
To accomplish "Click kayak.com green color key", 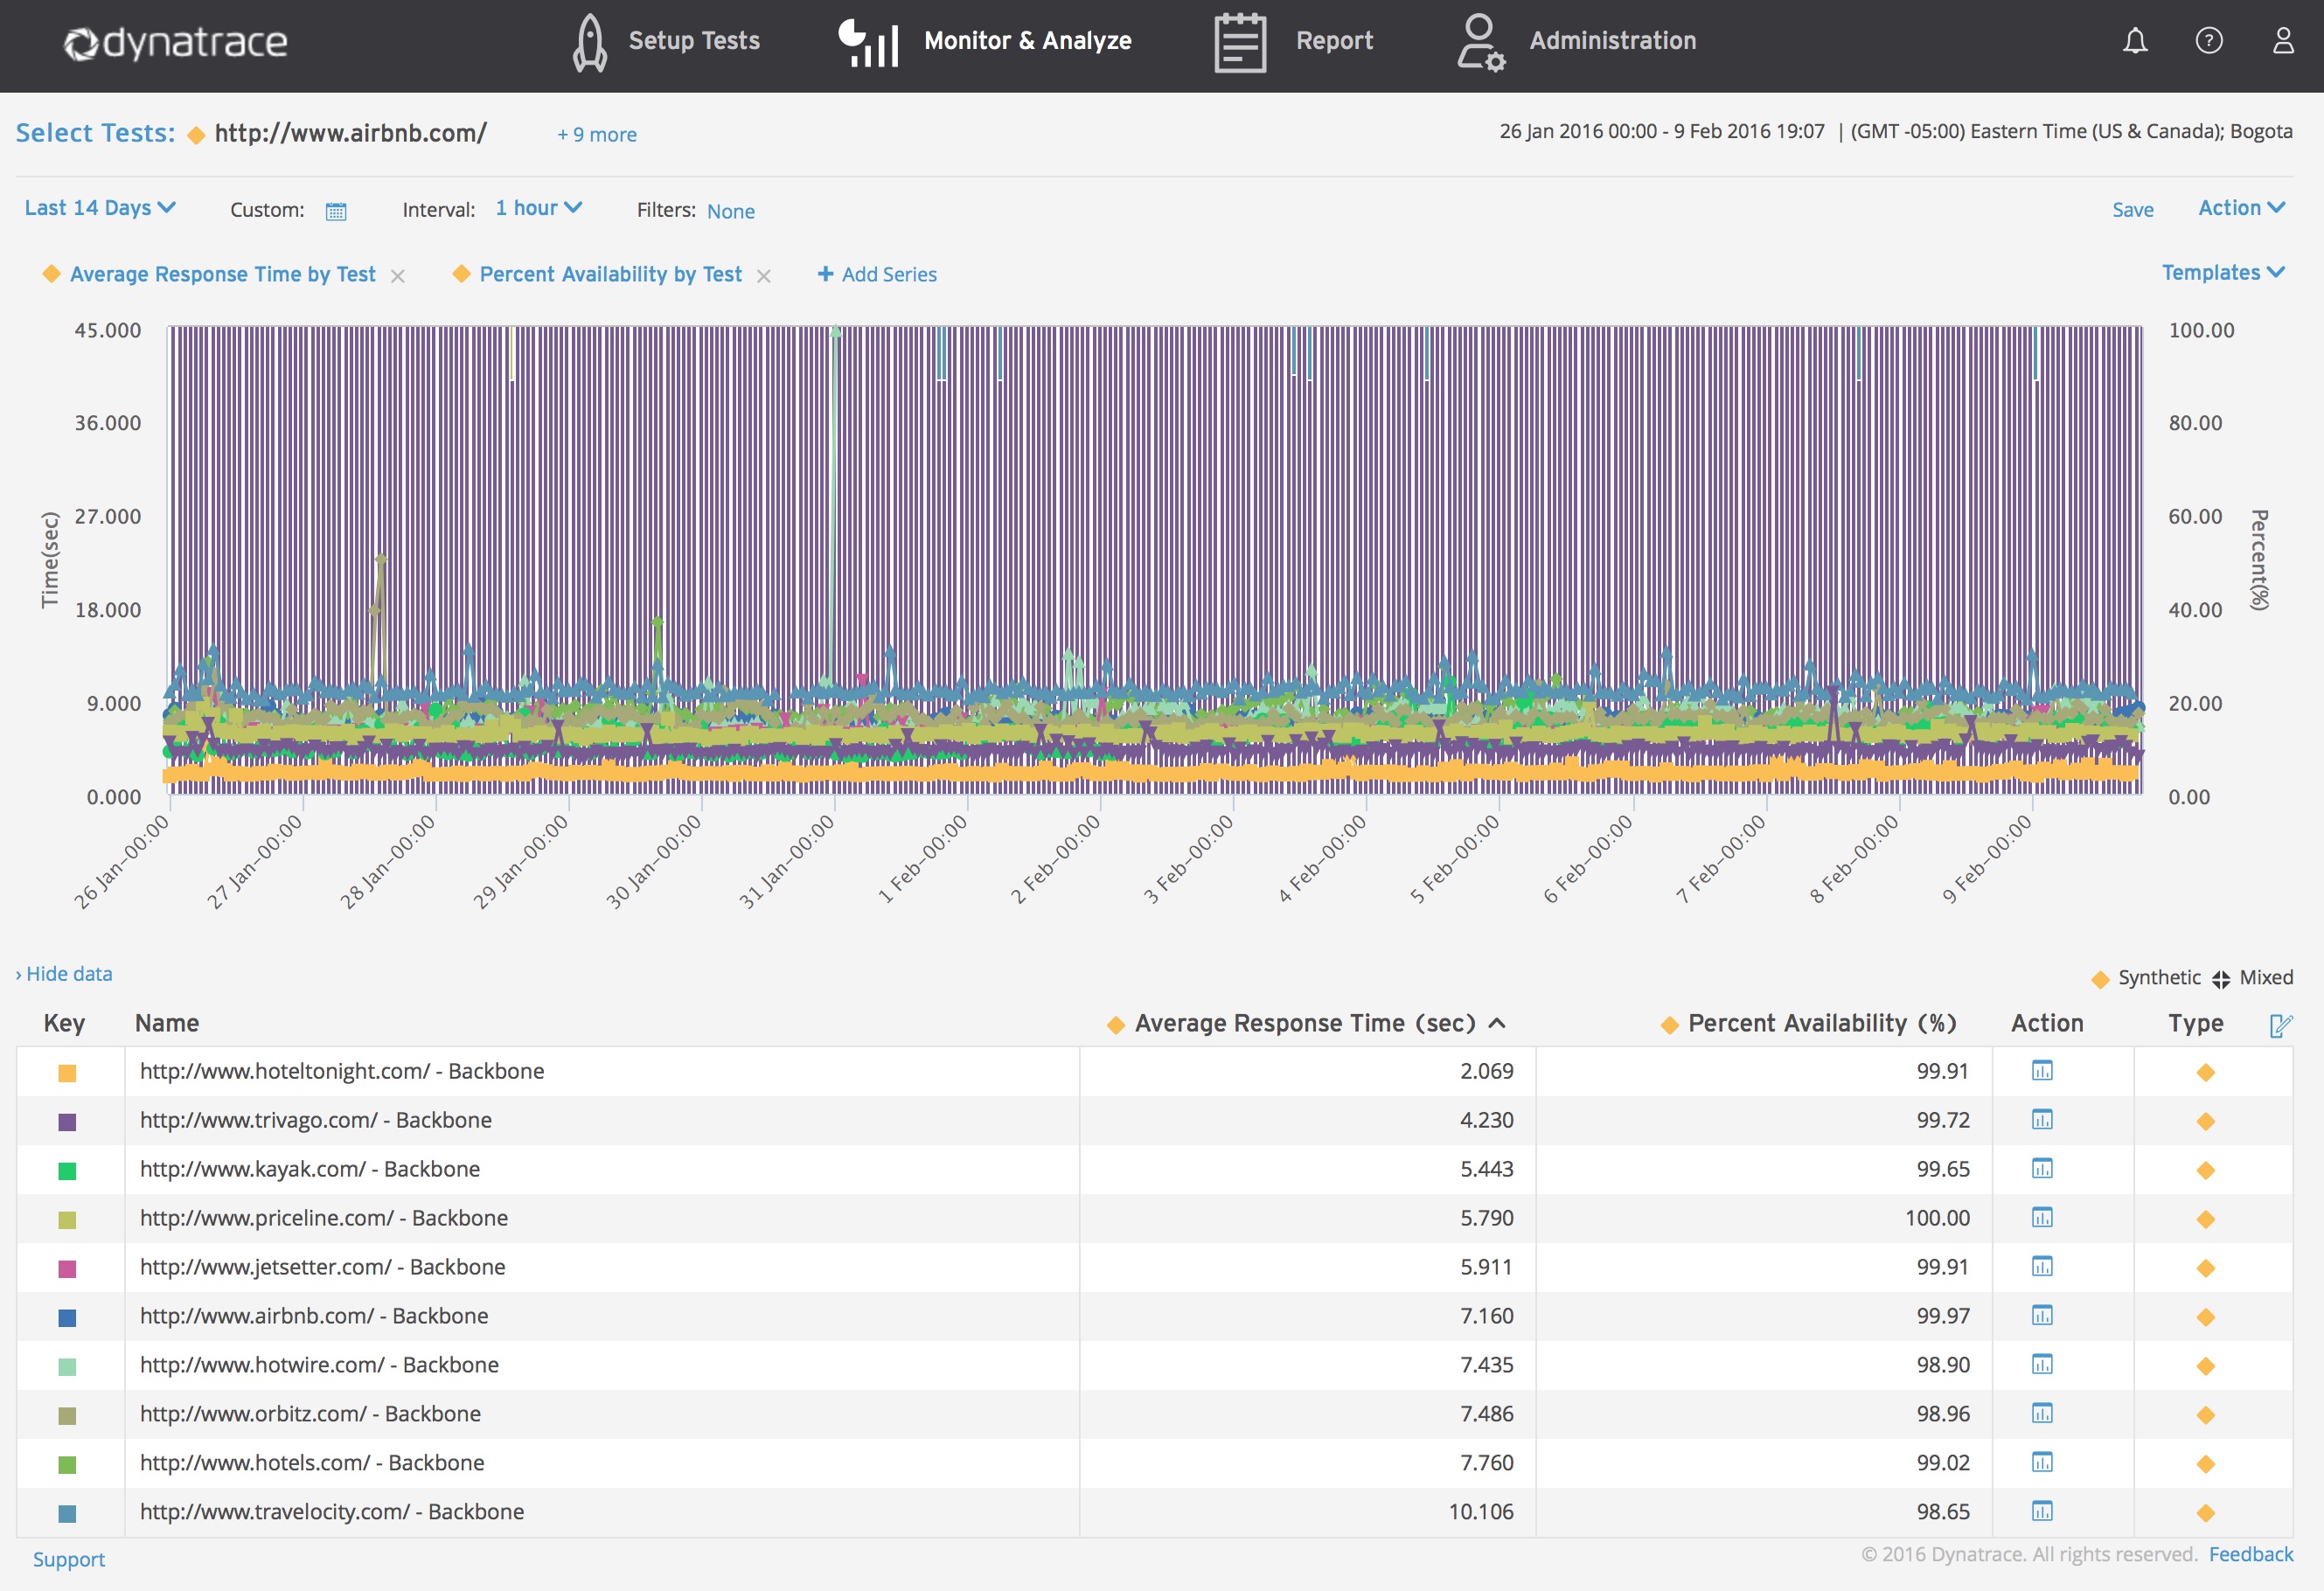I will tap(67, 1171).
